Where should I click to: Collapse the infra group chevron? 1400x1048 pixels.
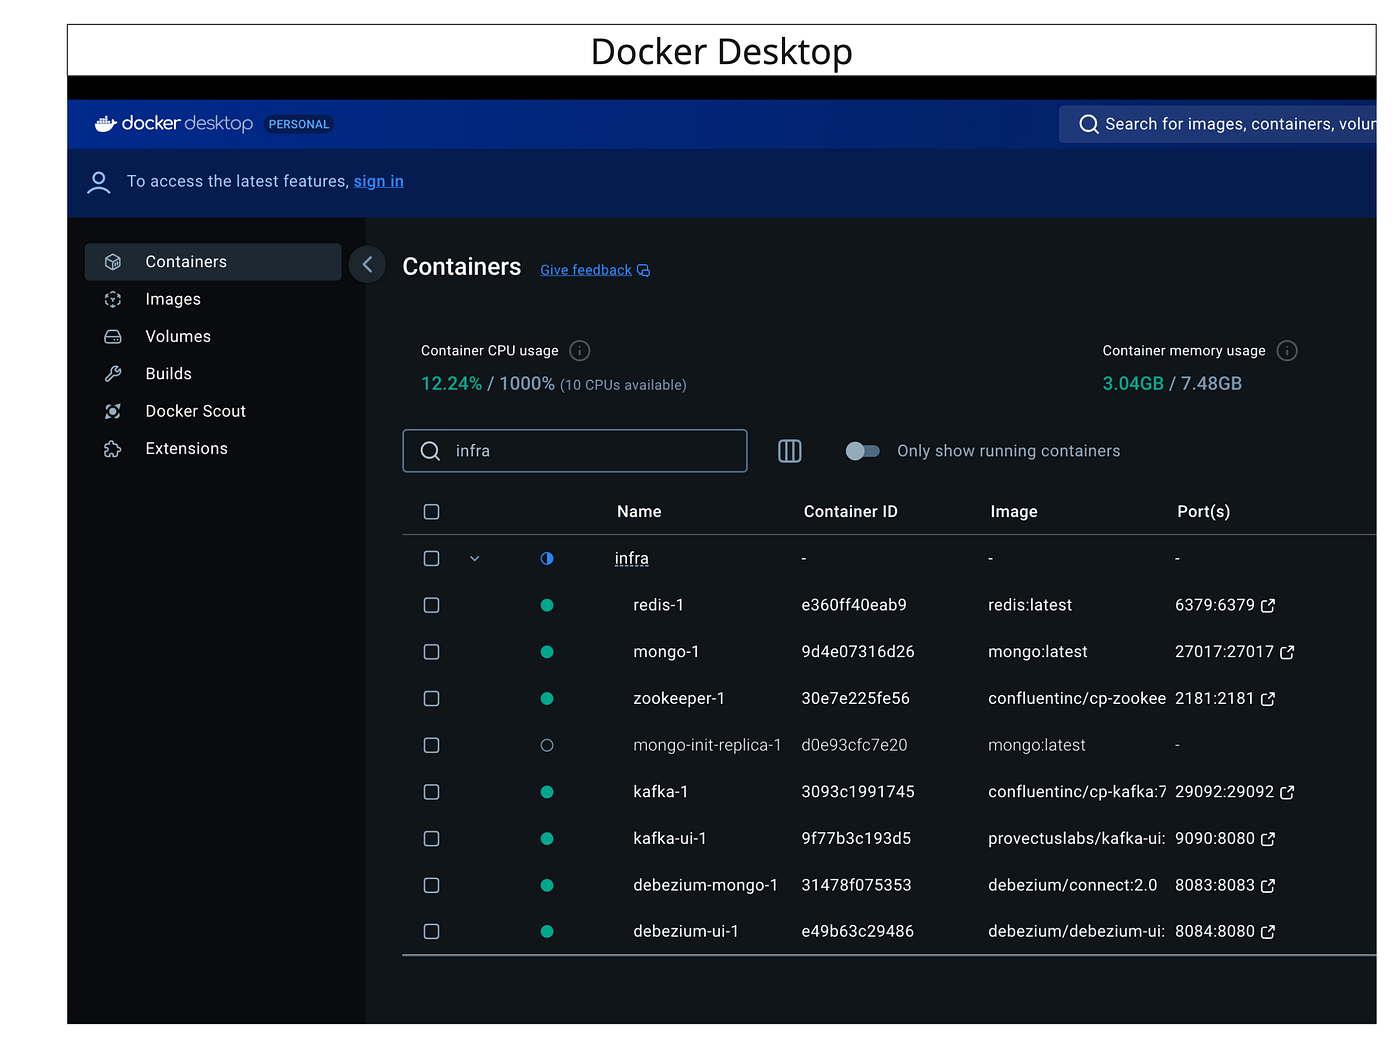click(475, 559)
